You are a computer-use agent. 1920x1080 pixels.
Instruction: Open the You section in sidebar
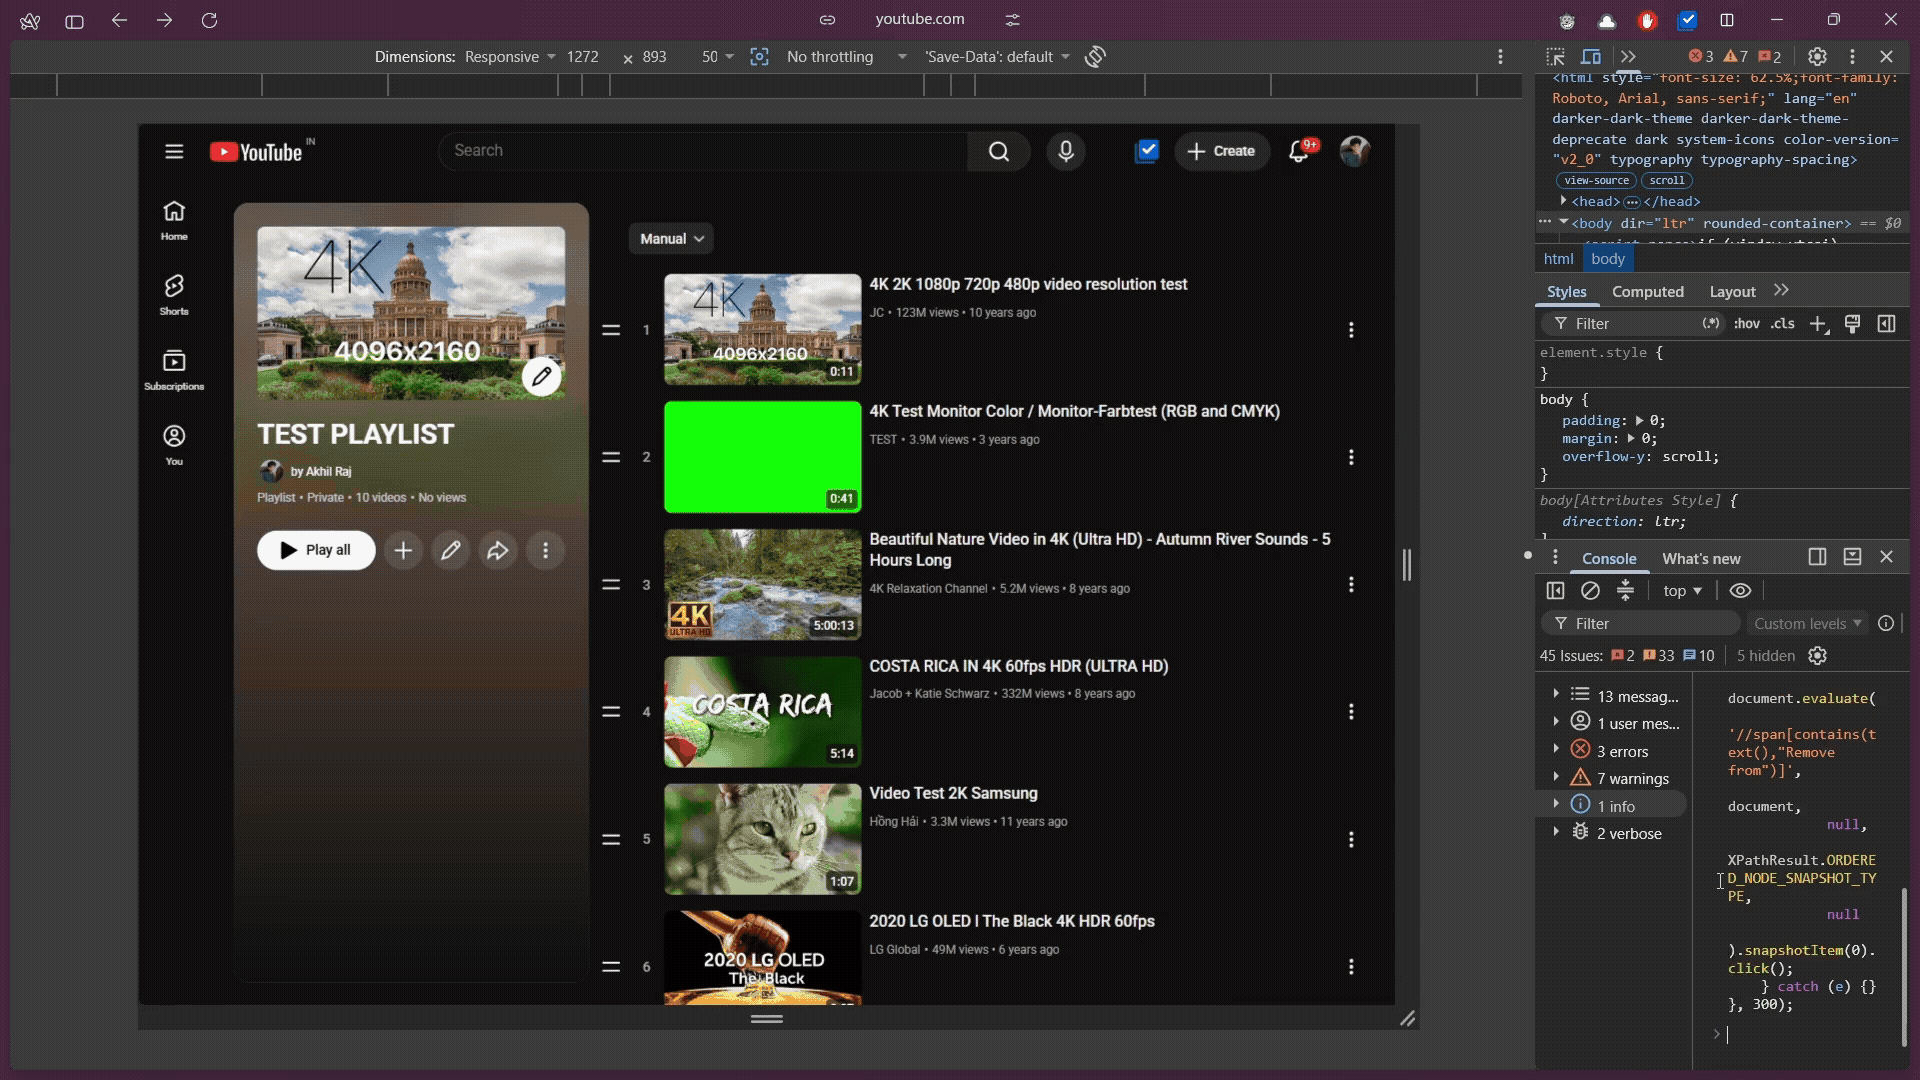[x=174, y=445]
